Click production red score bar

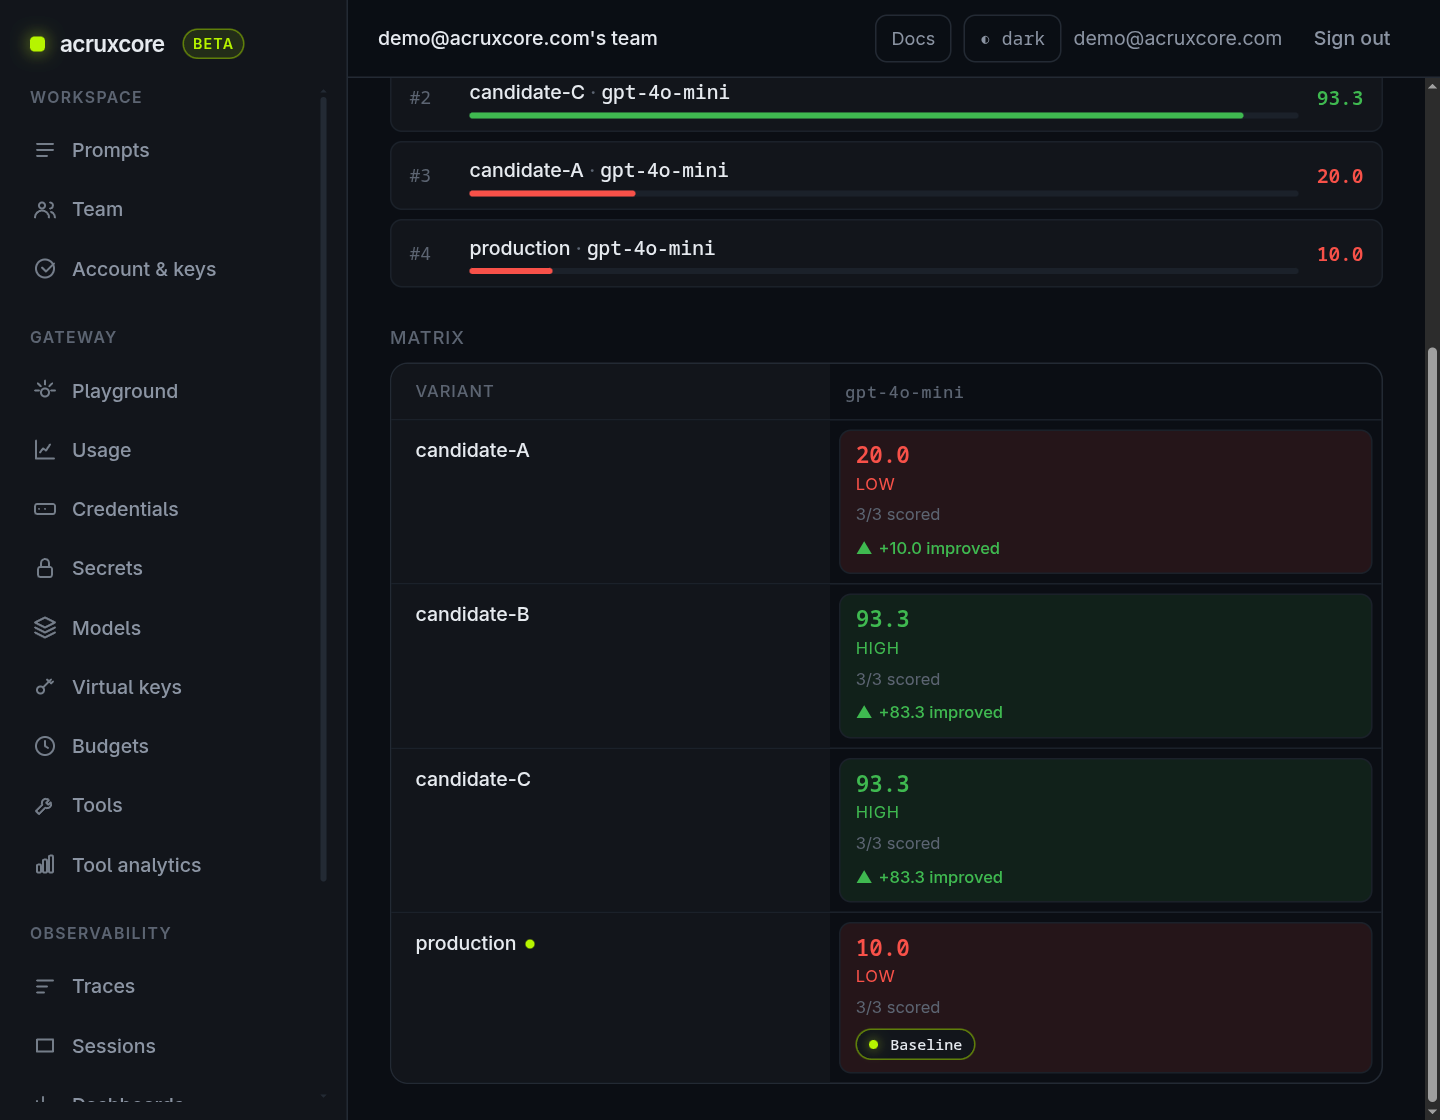click(511, 271)
